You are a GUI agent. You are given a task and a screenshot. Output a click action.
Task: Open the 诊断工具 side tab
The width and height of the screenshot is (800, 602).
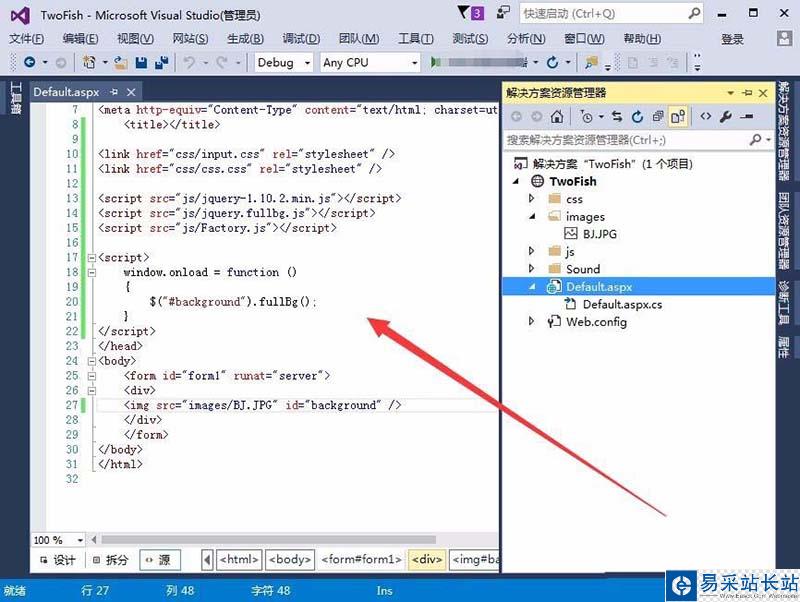(784, 302)
